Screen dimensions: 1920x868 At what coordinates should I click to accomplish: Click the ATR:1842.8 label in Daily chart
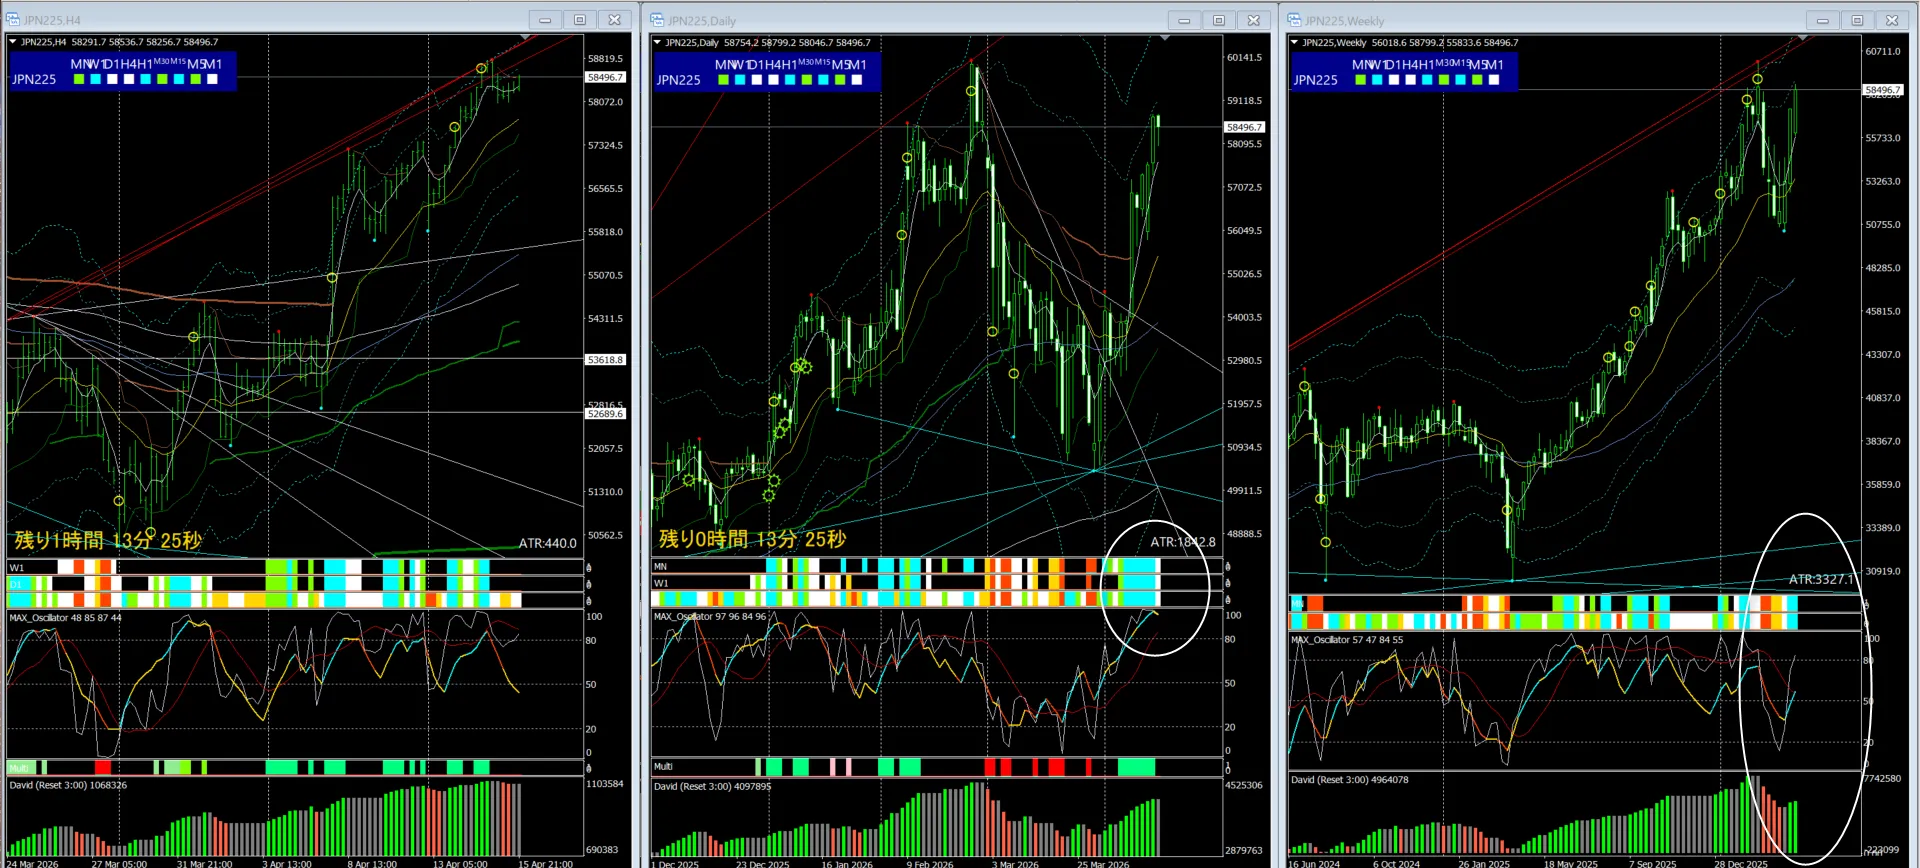(x=1183, y=542)
